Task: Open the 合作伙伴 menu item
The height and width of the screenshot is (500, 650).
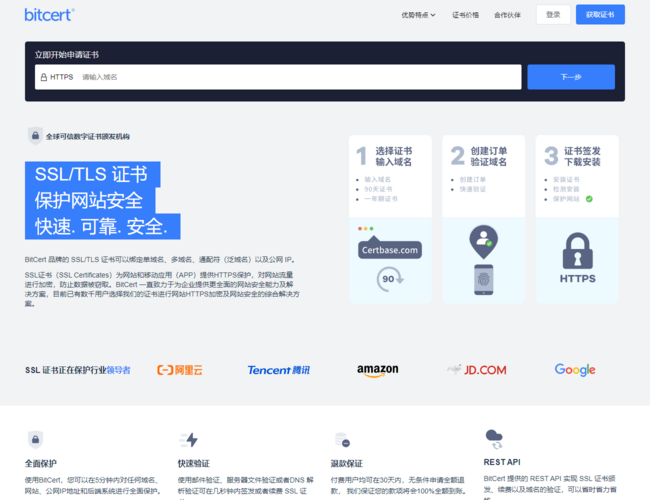Action: click(x=507, y=15)
